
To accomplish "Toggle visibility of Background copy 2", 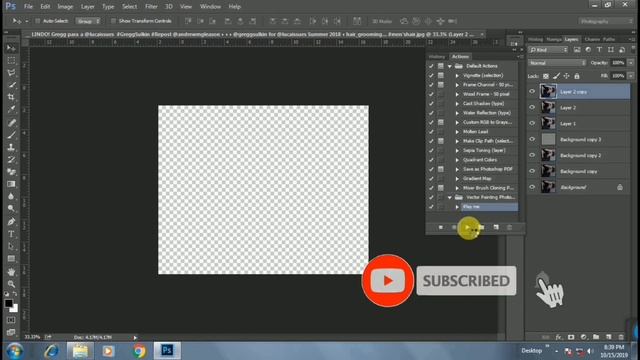I will coord(532,155).
